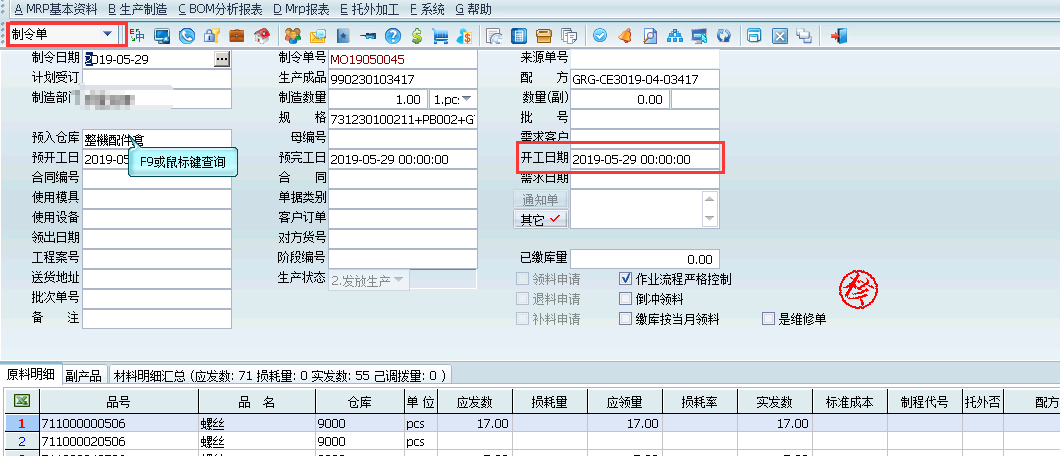Click the calculator toolbar icon
This screenshot has height=456, width=1060.
point(519,35)
